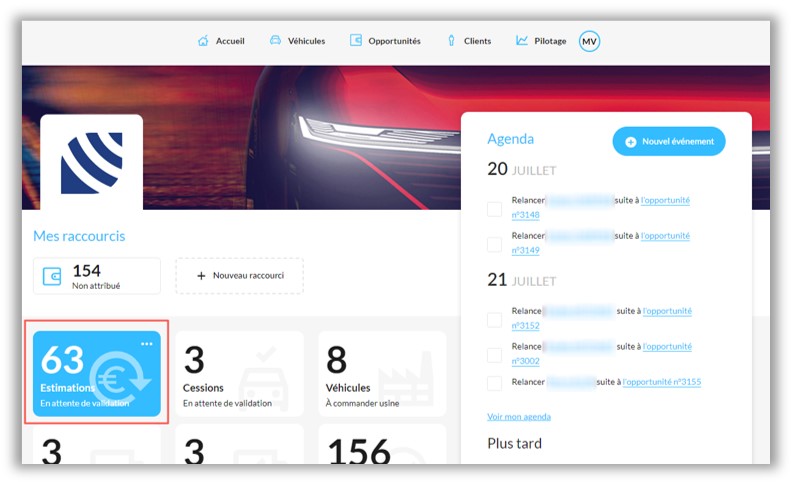Add a Nouveau raccourci shortcut
This screenshot has width=791, height=482.
coord(240,276)
